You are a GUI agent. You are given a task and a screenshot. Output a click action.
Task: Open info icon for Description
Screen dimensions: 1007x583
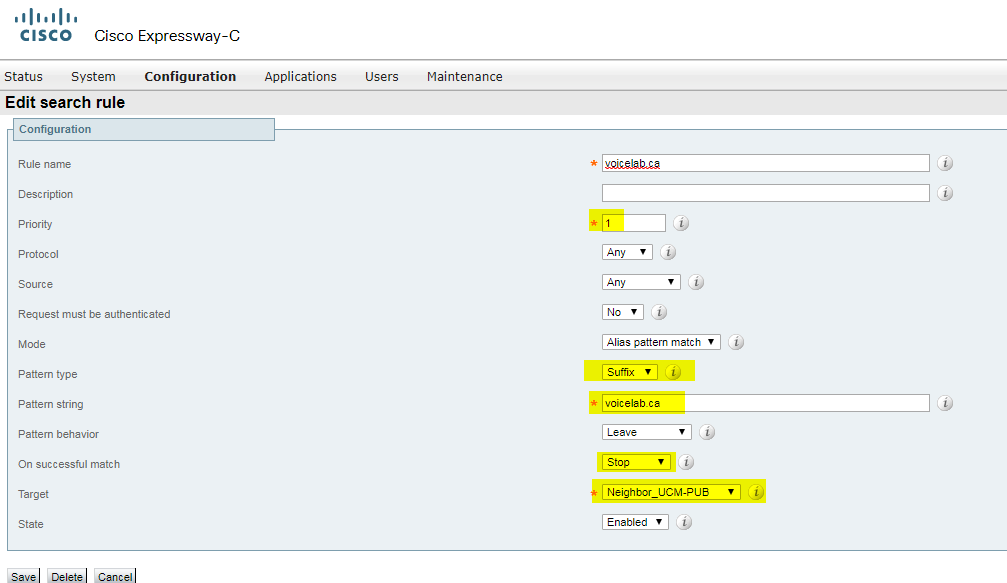[945, 193]
